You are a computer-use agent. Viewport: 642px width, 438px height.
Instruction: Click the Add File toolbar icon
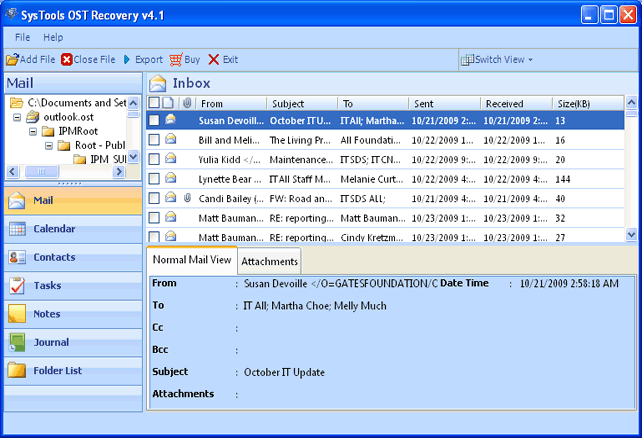pyautogui.click(x=12, y=60)
